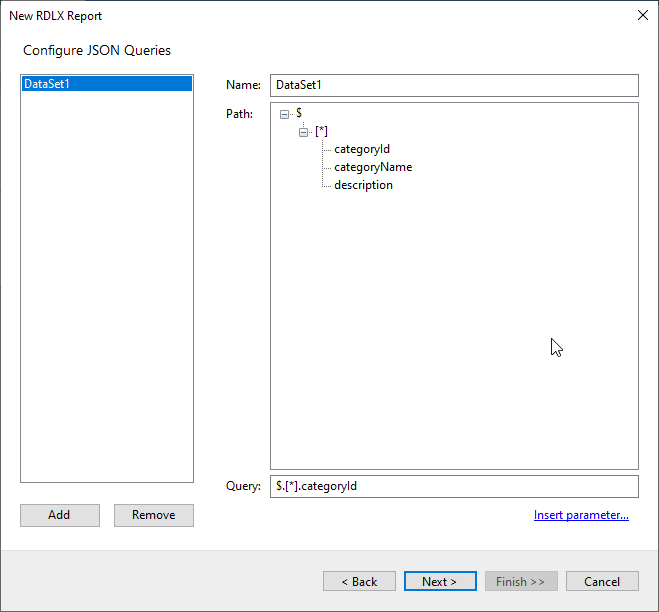Select the [*] array node
This screenshot has width=659, height=612.
[x=322, y=132]
